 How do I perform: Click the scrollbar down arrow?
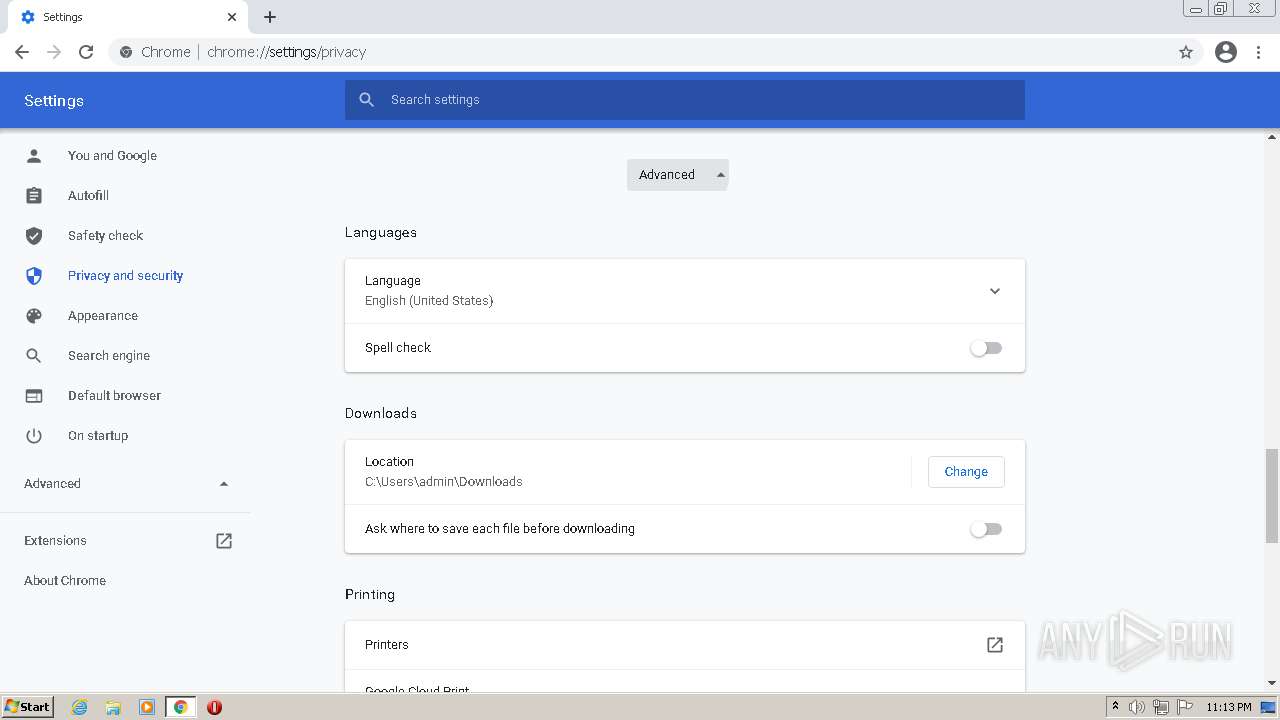tap(1272, 683)
